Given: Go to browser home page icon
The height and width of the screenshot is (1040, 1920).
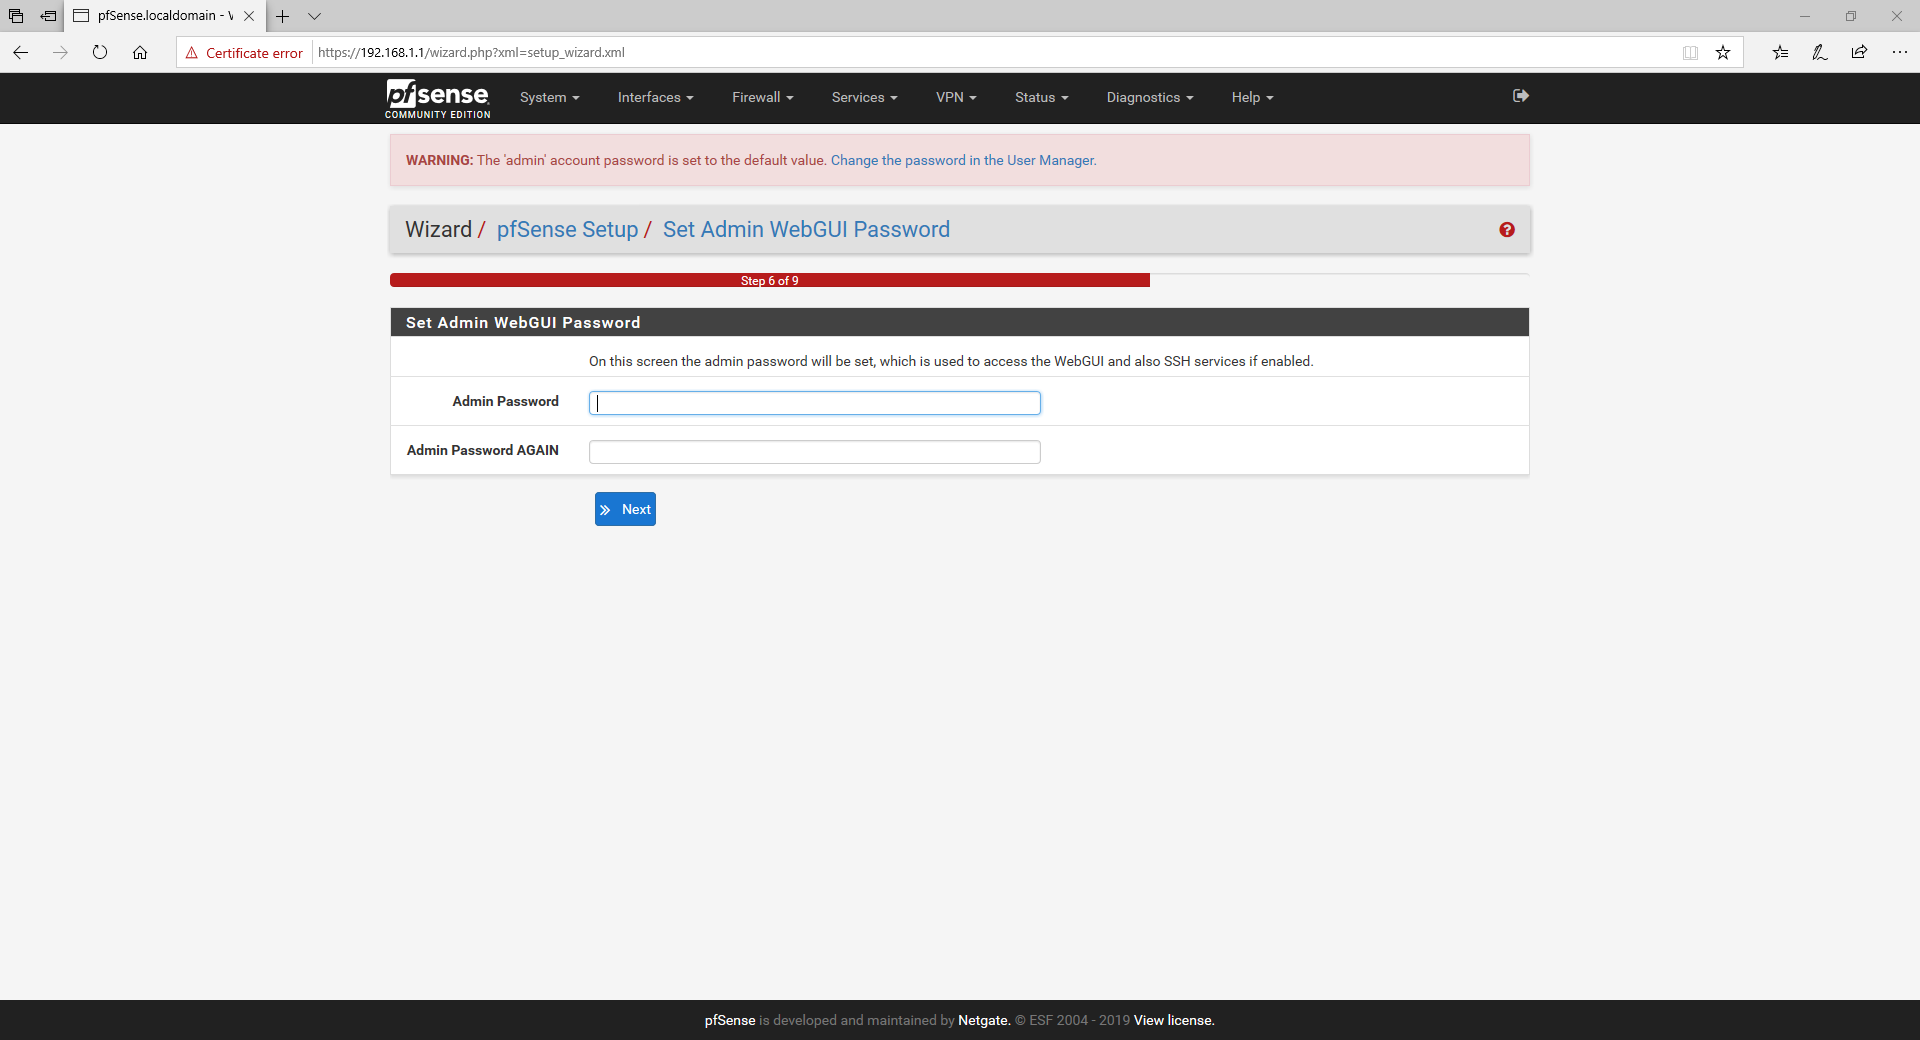Looking at the screenshot, I should pos(140,53).
